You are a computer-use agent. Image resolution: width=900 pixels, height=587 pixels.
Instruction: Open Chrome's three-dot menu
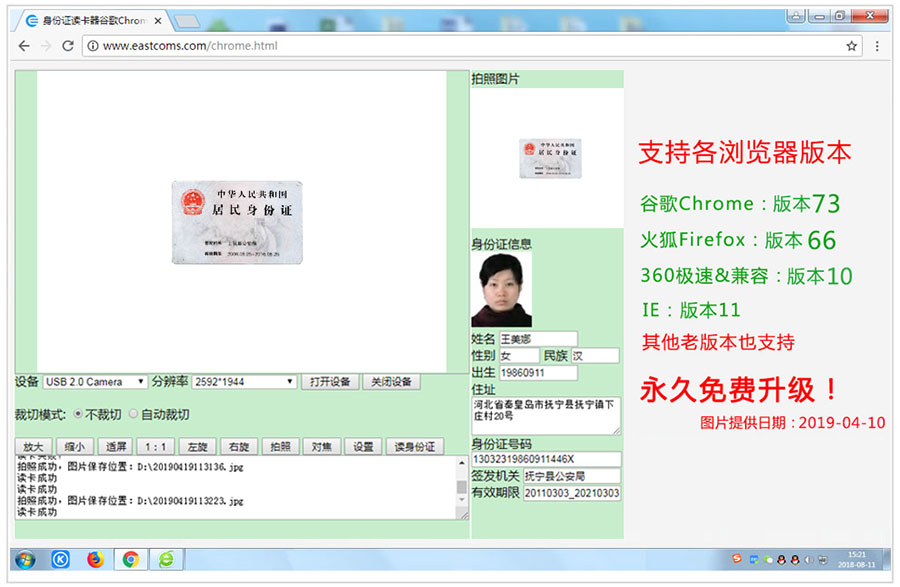pyautogui.click(x=877, y=46)
